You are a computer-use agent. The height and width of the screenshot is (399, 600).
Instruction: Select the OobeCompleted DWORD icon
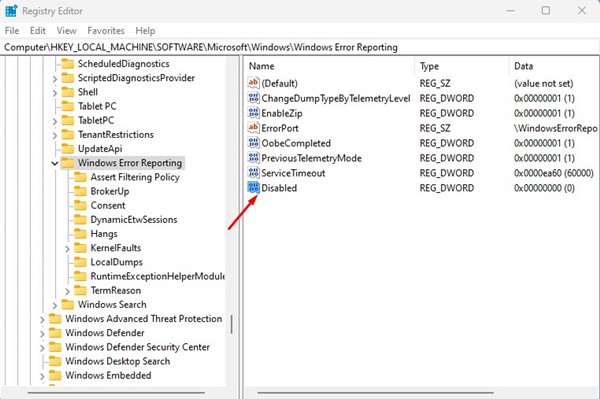click(x=253, y=143)
